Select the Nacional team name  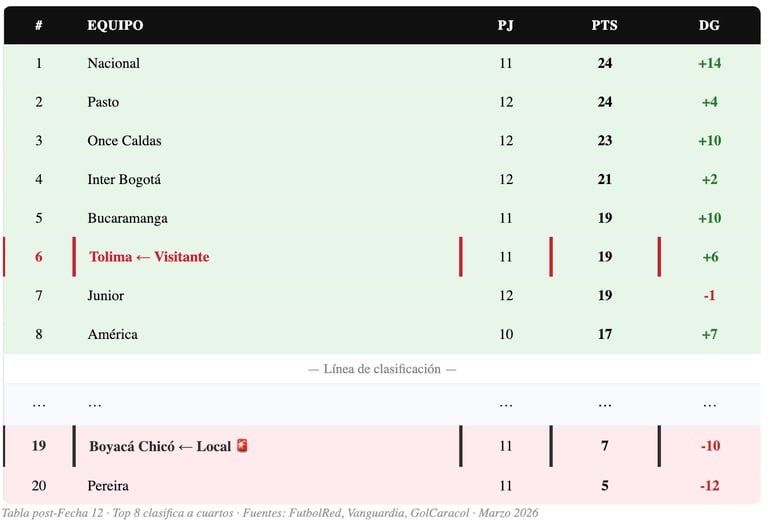[113, 63]
